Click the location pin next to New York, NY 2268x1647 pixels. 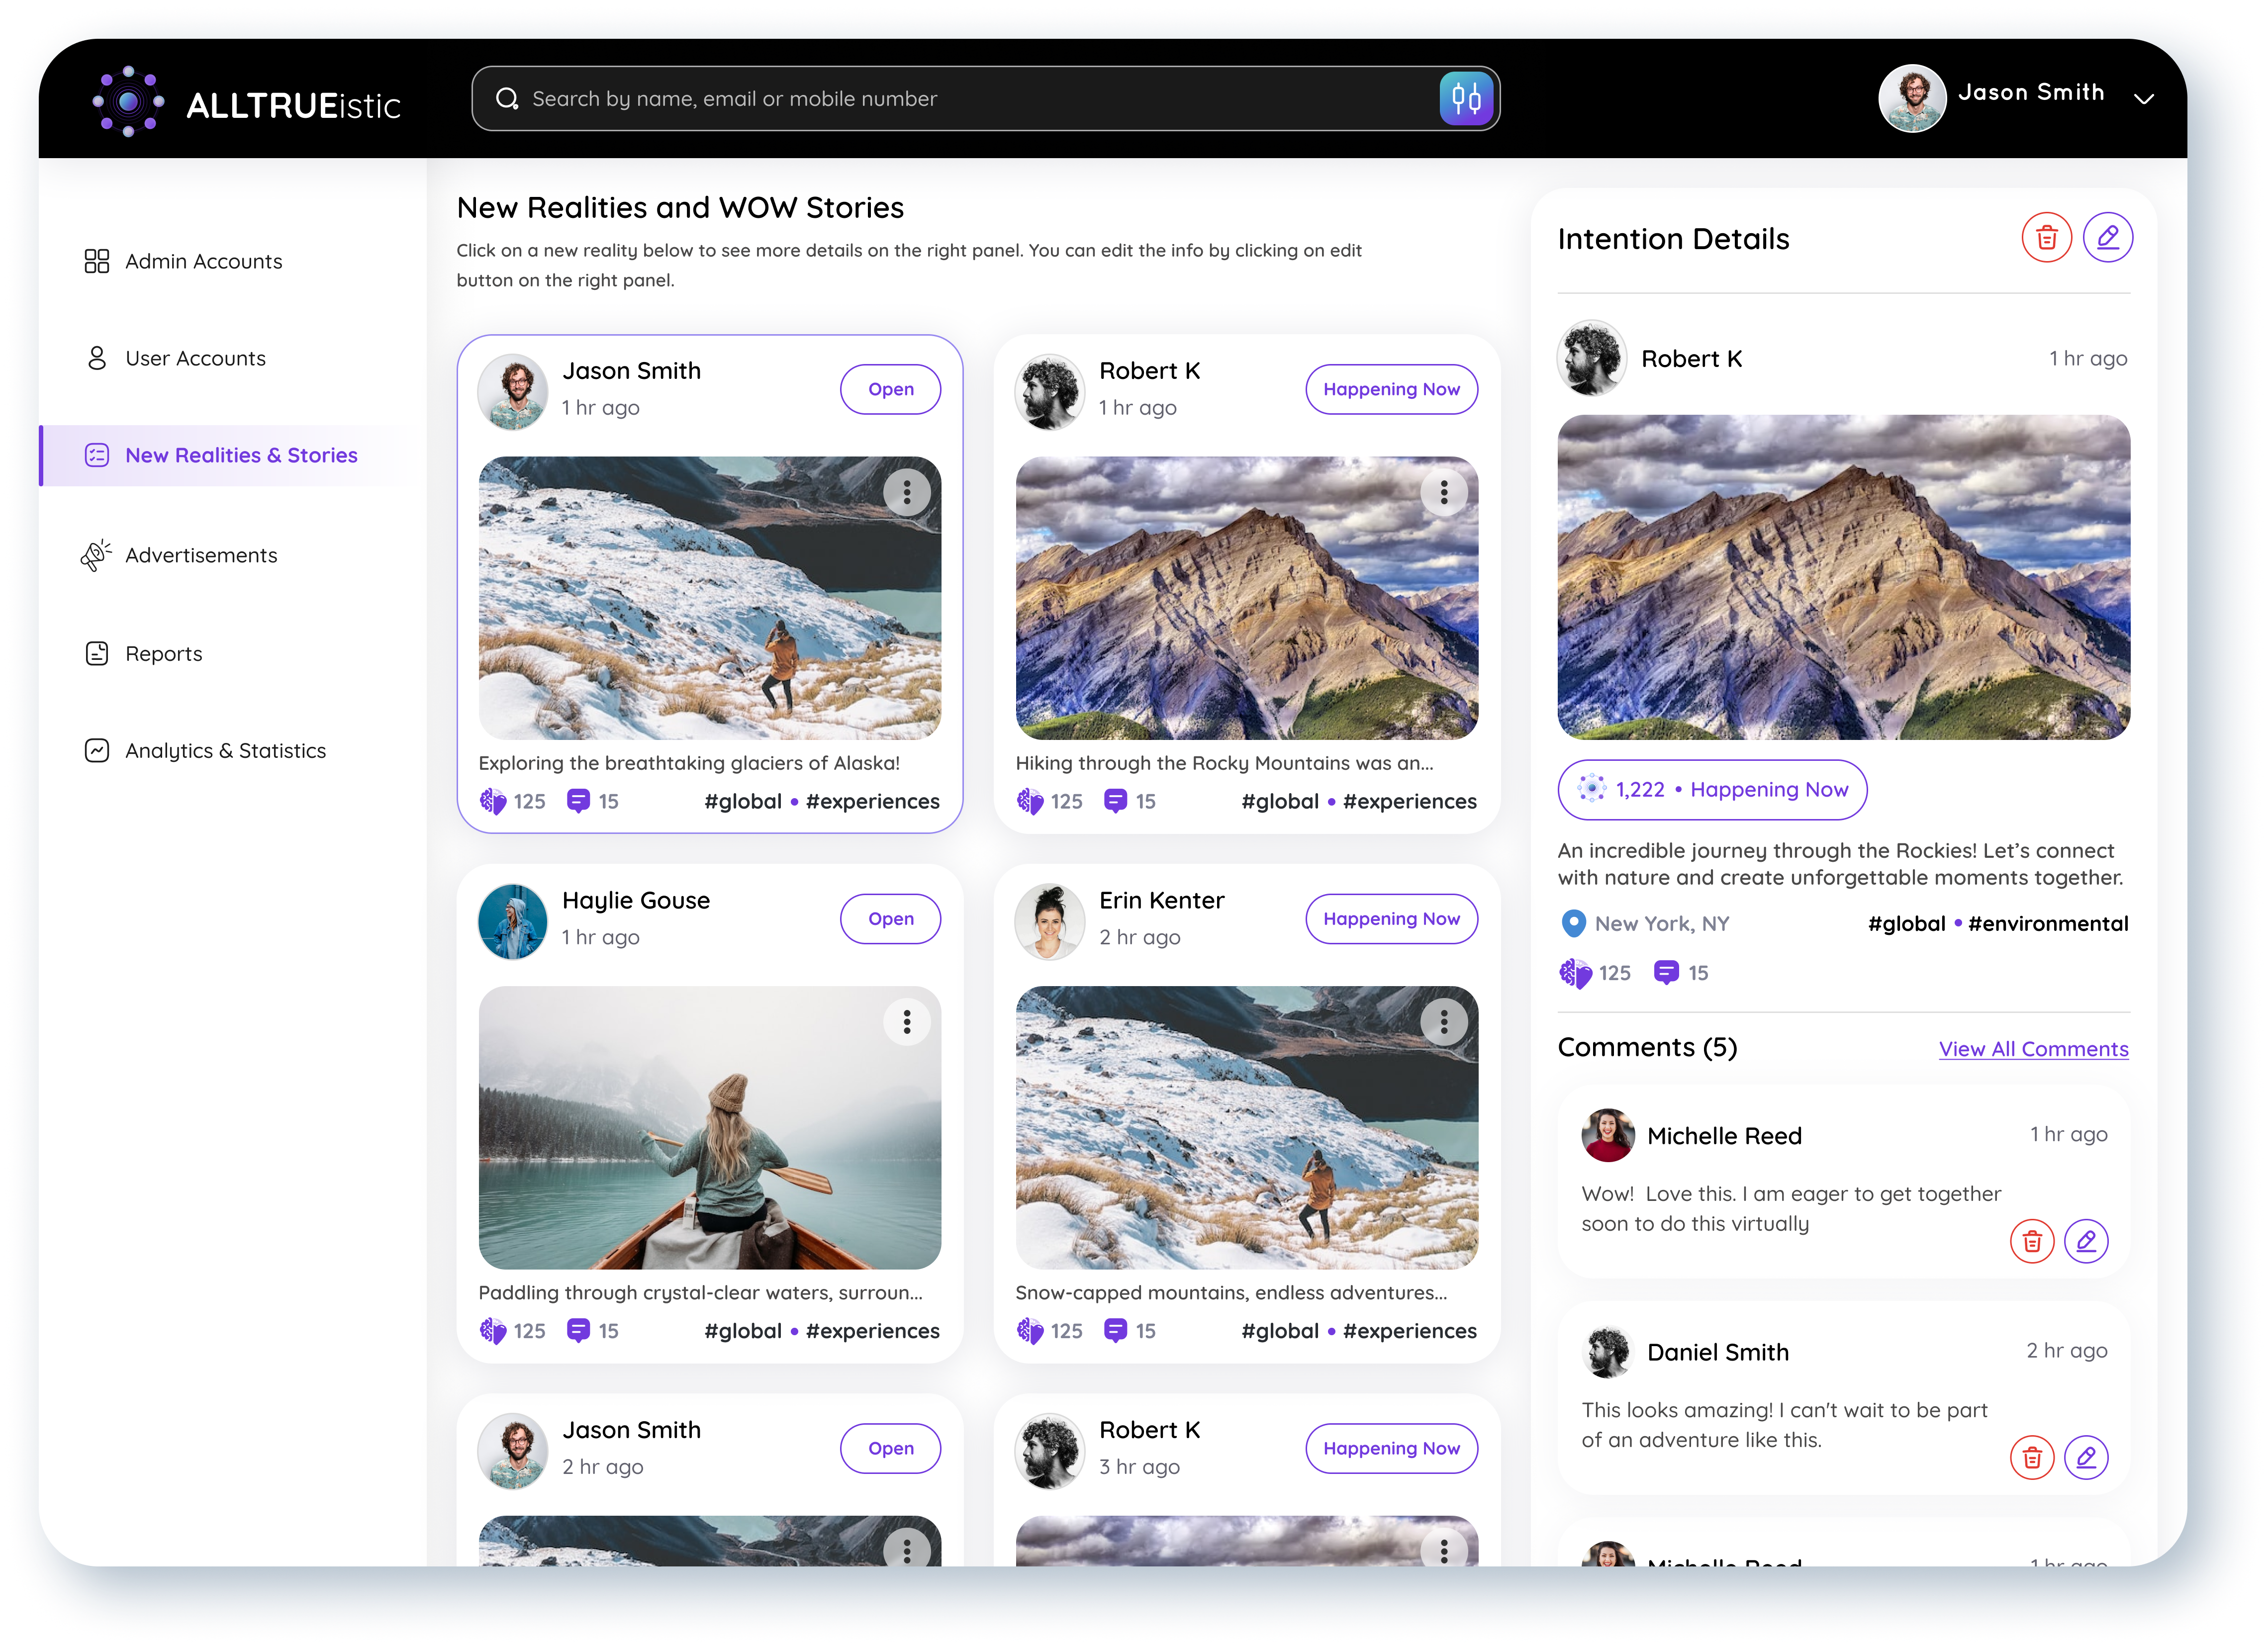point(1573,923)
